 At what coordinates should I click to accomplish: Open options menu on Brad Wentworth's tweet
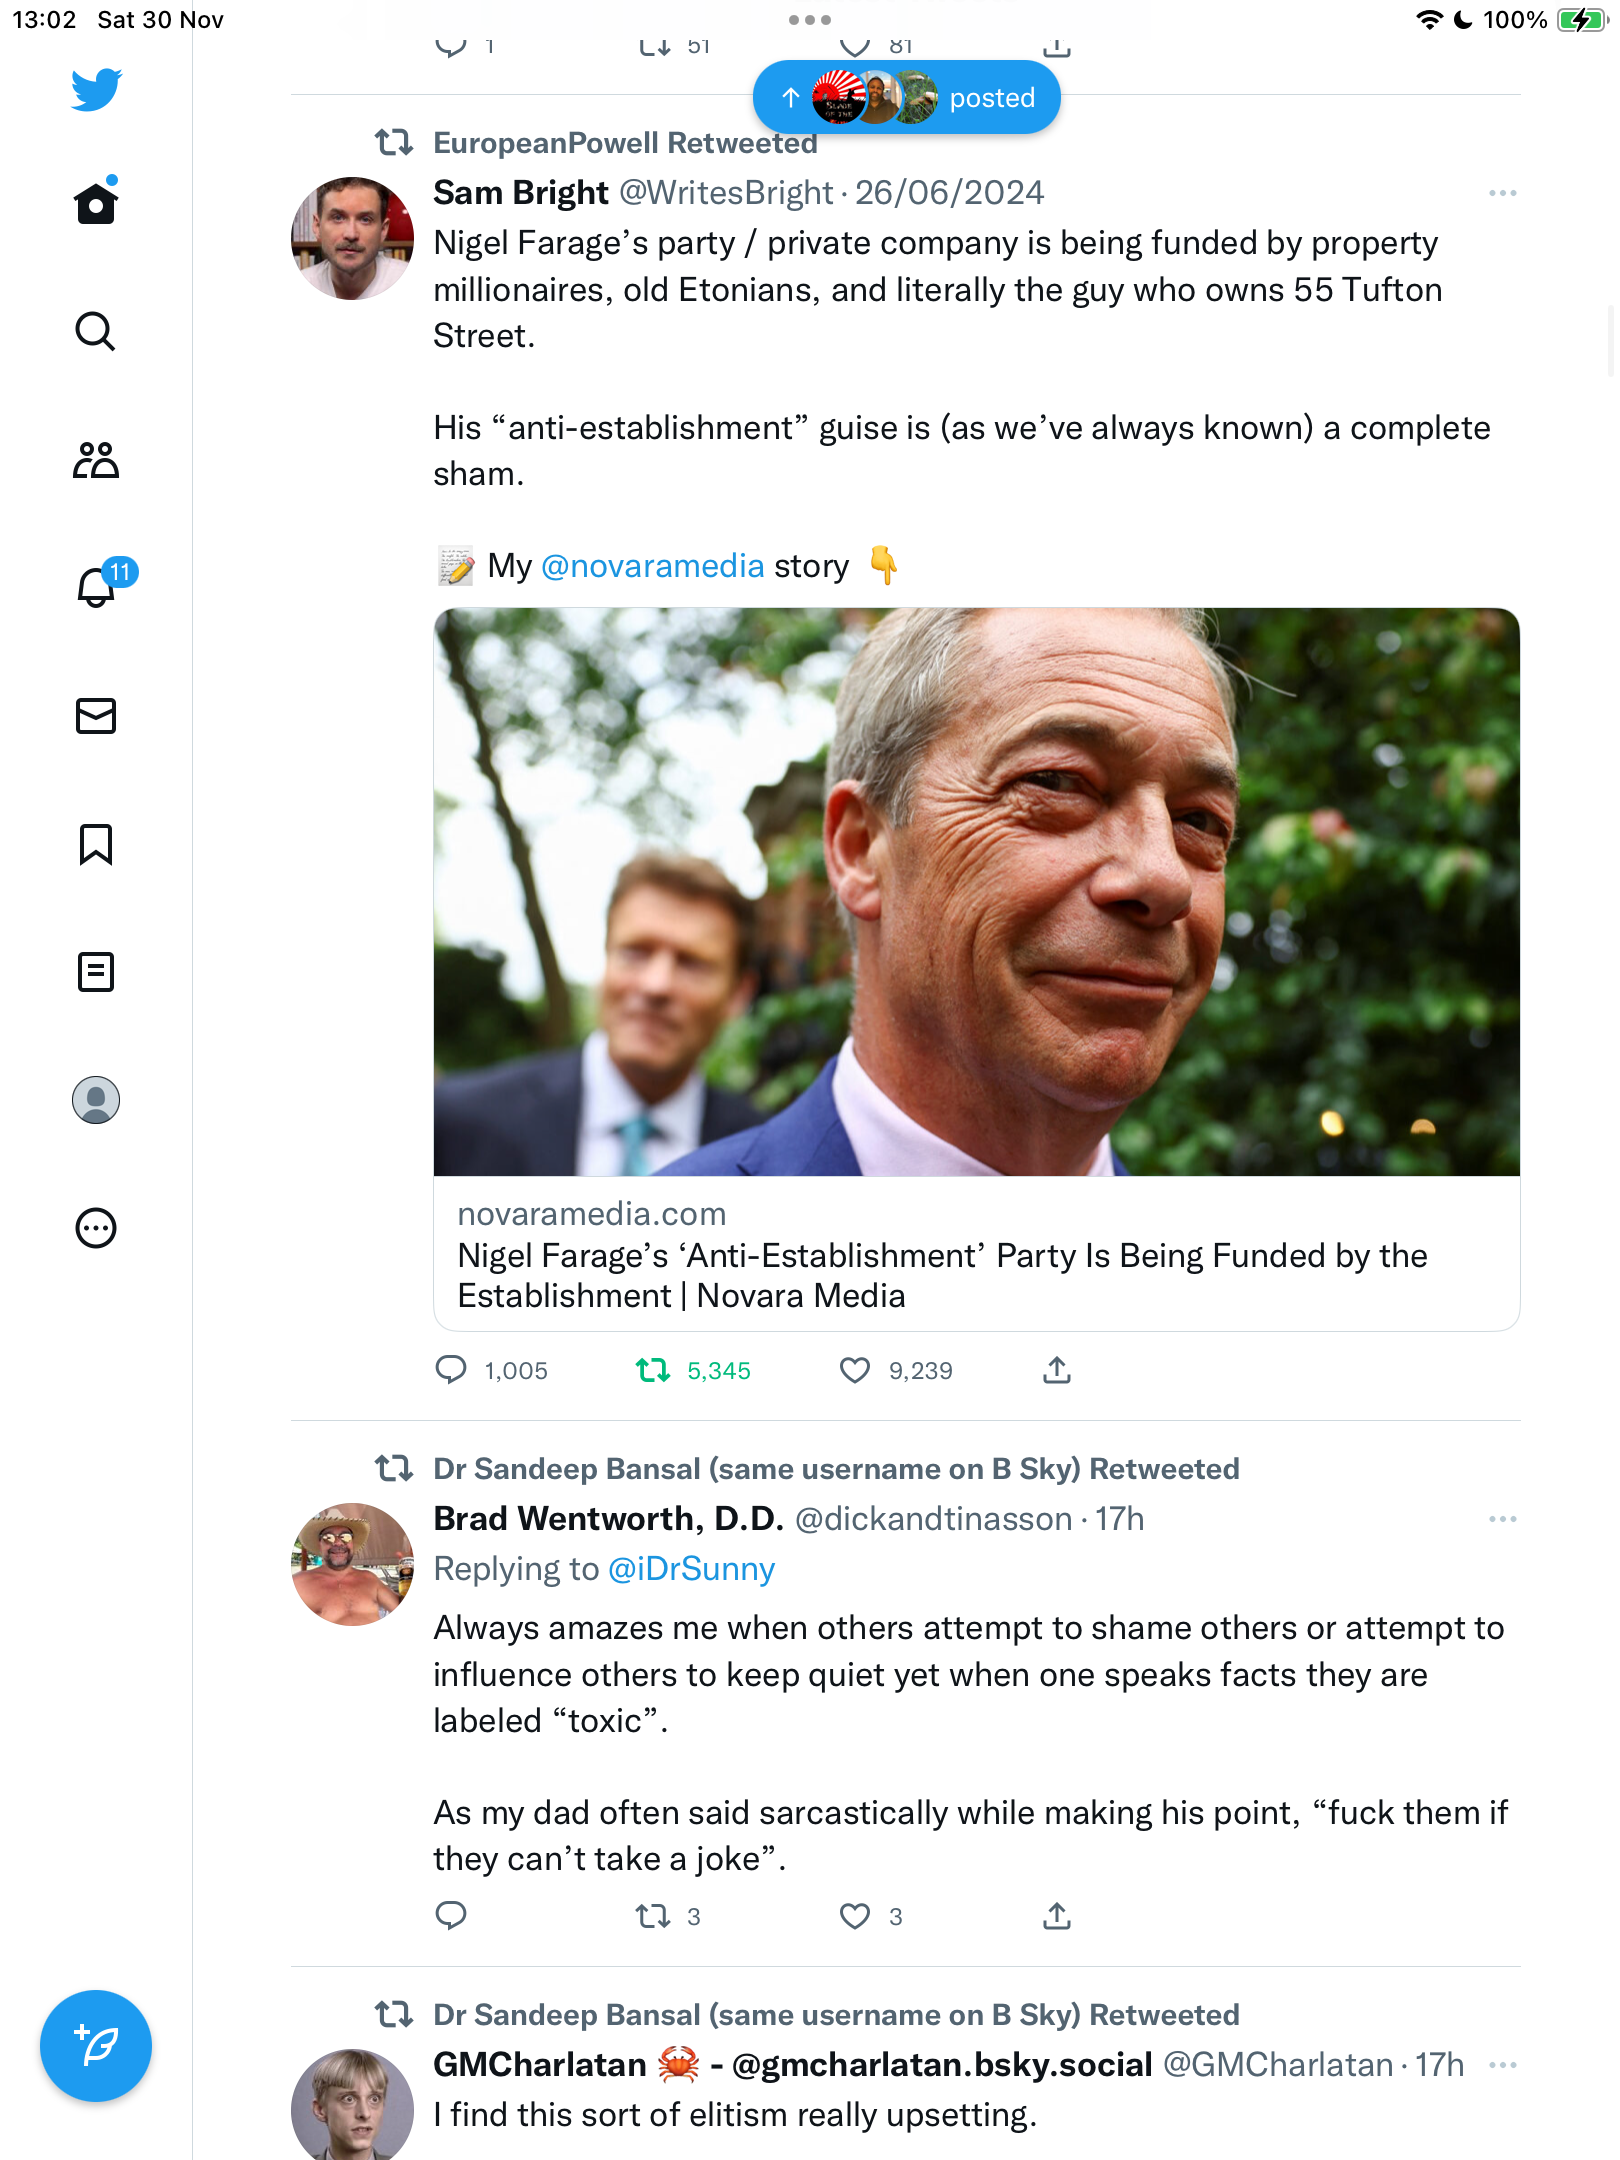[1502, 1519]
